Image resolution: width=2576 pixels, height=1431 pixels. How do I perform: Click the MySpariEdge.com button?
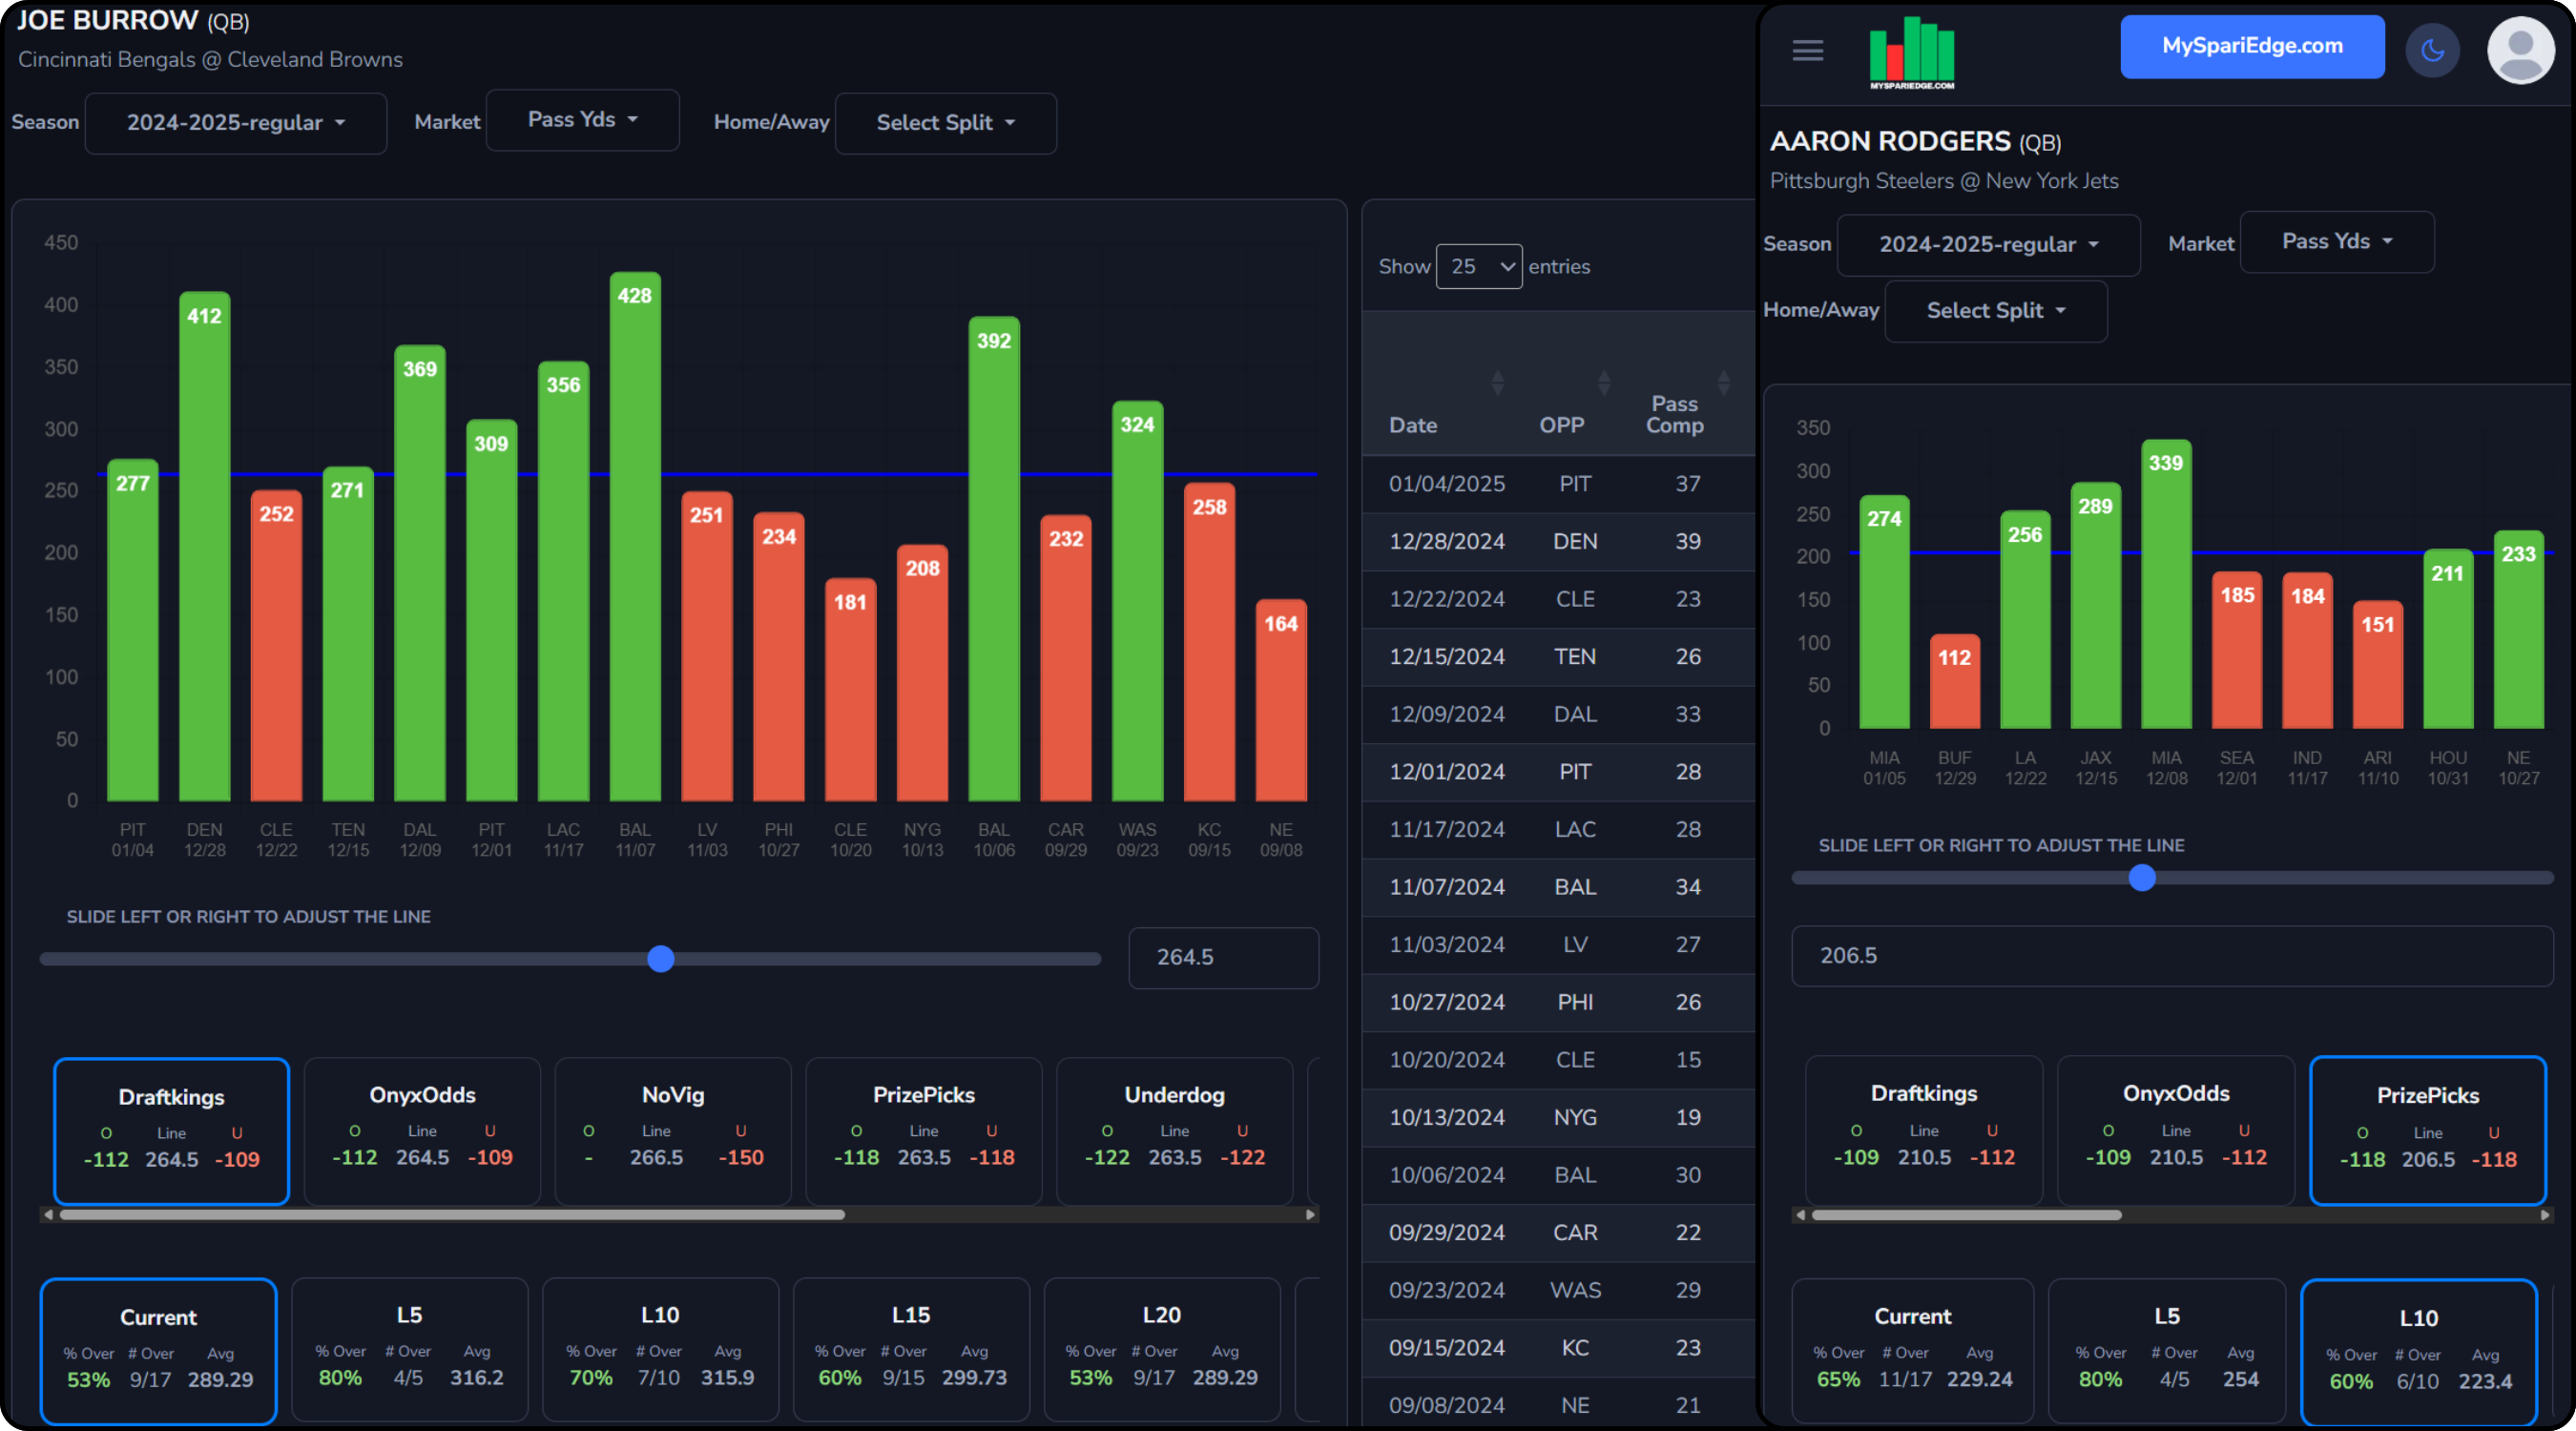pos(2251,46)
